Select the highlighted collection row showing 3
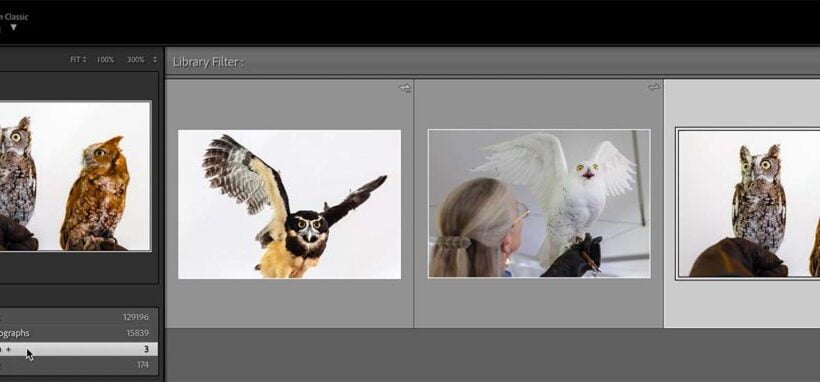Viewport: 820px width, 382px height. (x=78, y=349)
